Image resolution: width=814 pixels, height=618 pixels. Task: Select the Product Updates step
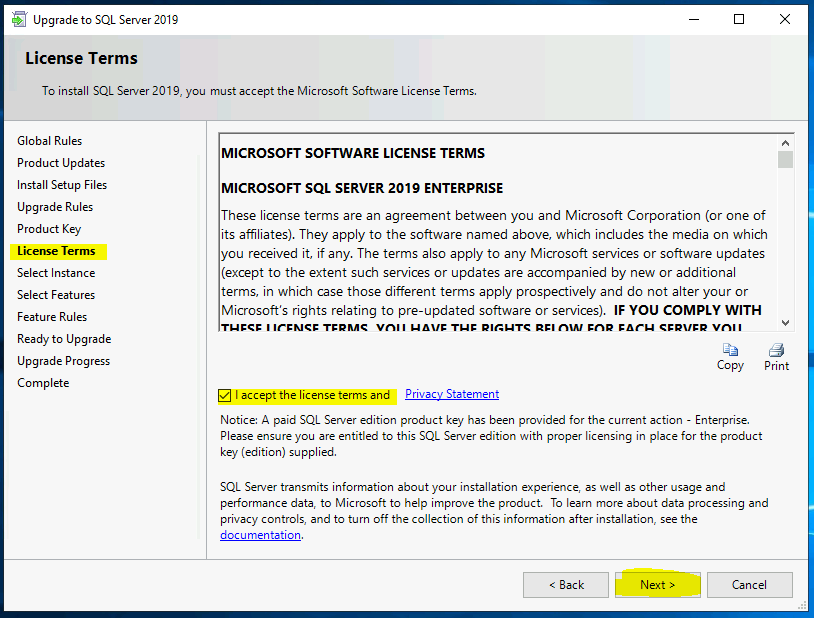[x=61, y=163]
